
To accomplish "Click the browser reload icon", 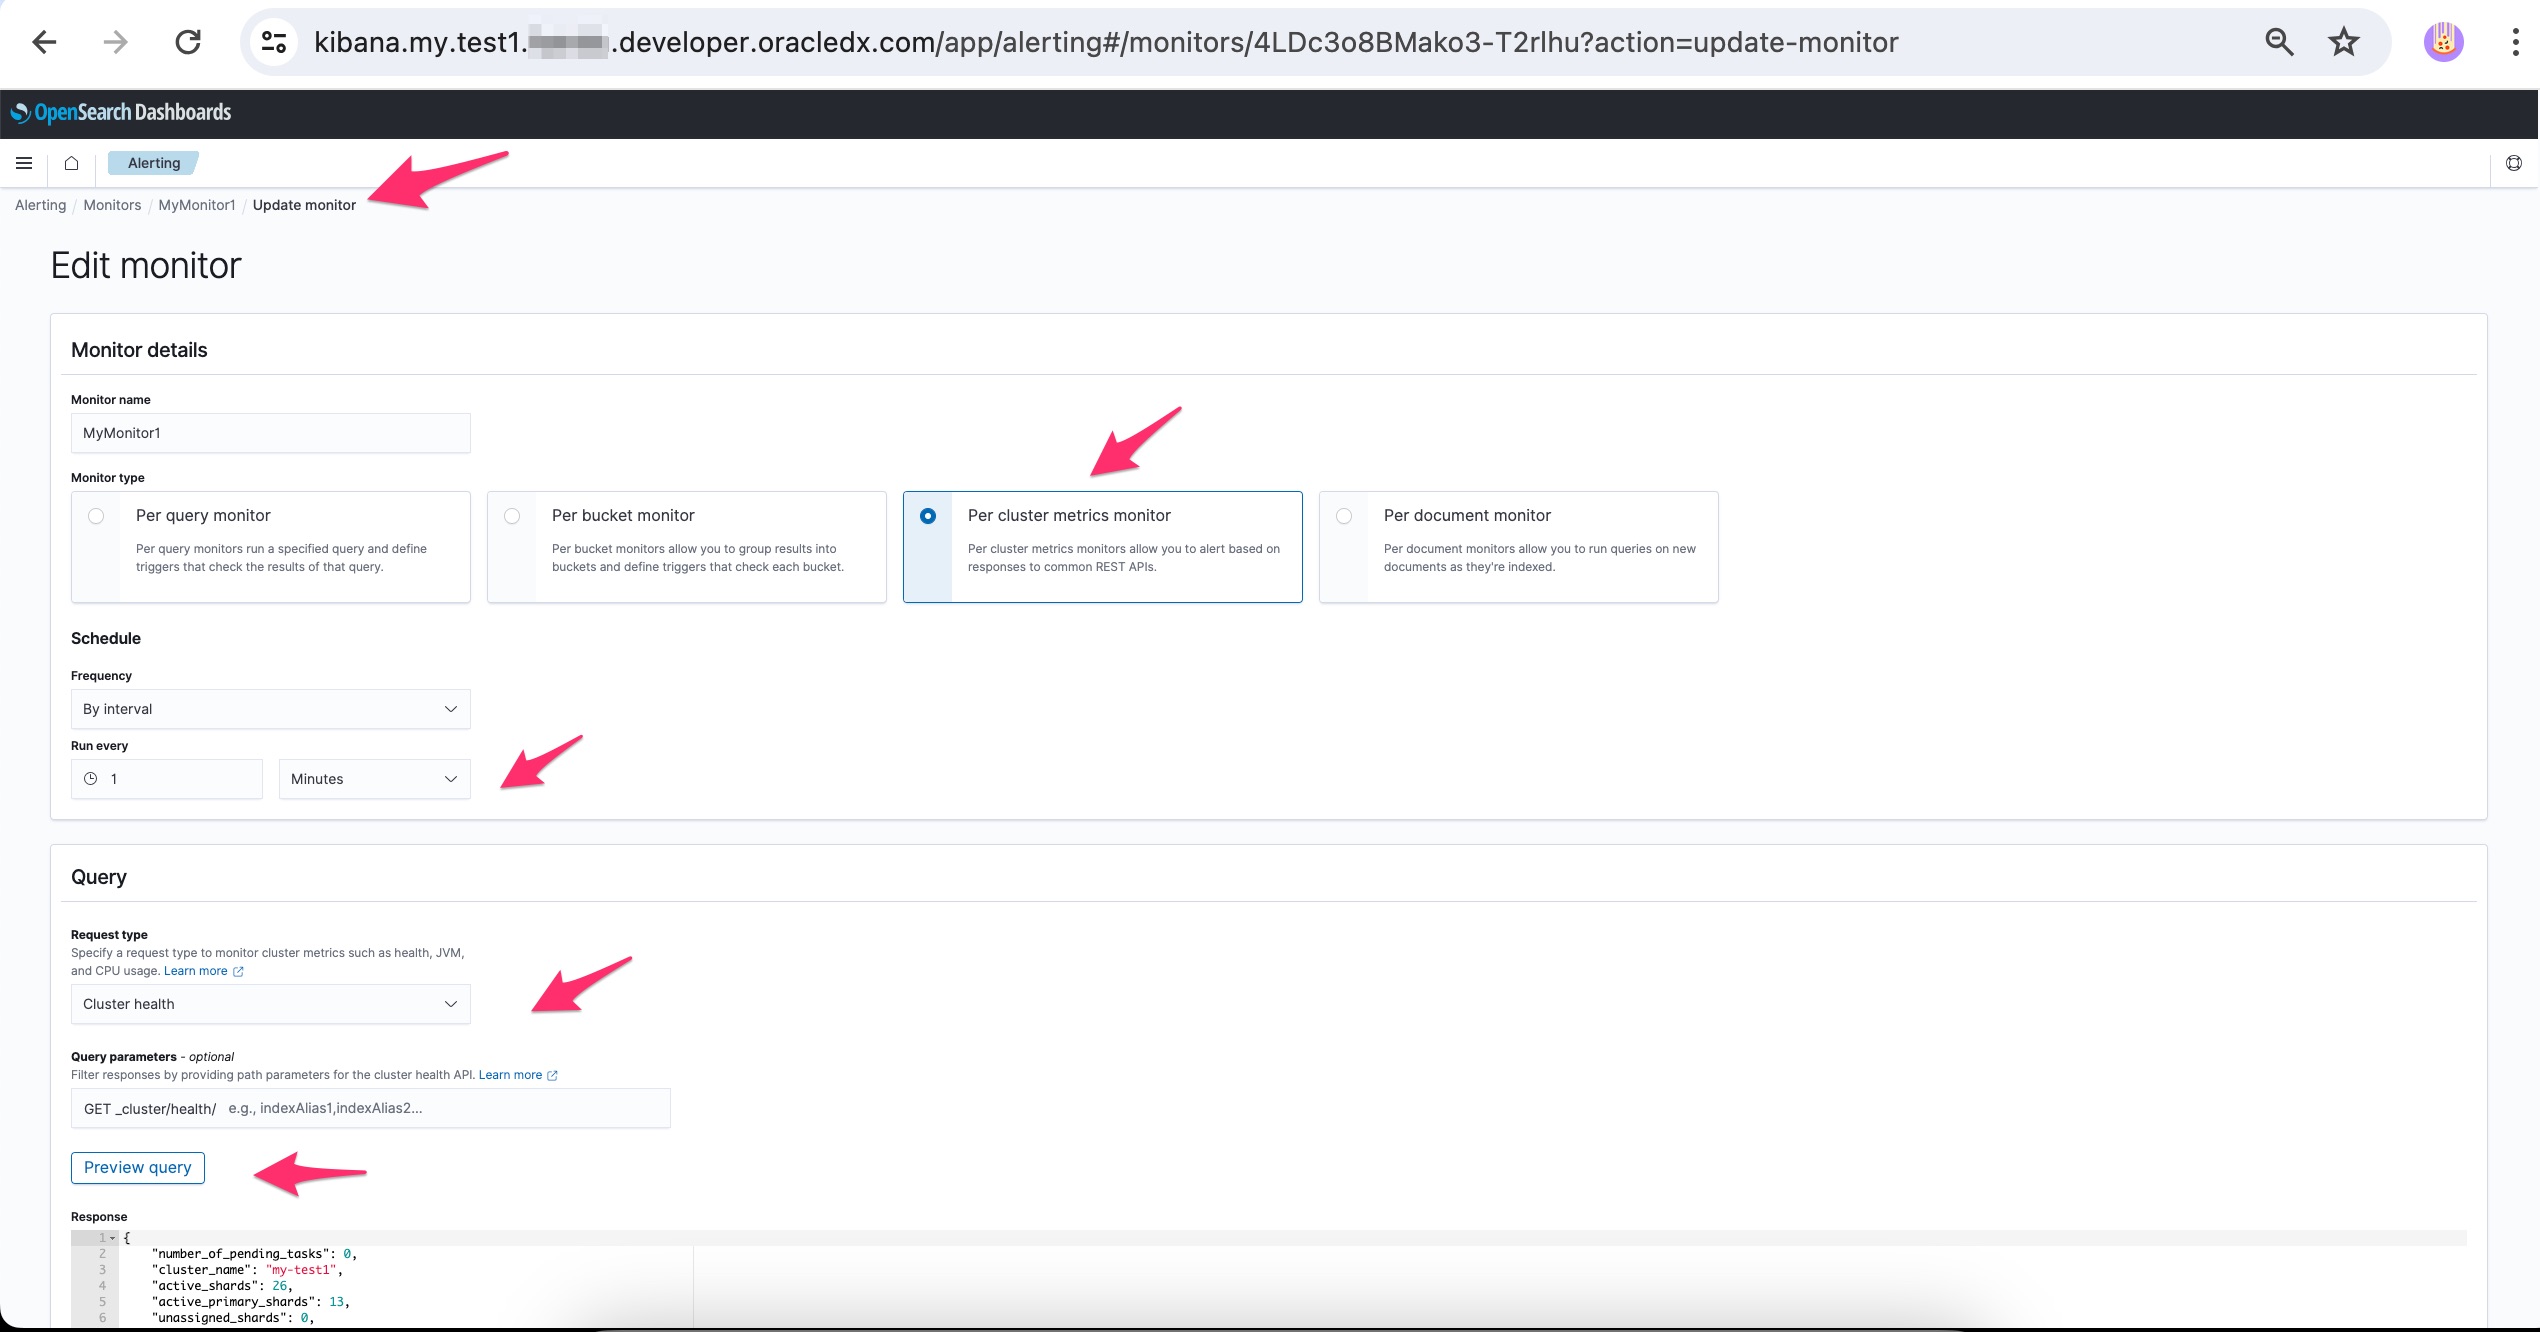I will (188, 42).
